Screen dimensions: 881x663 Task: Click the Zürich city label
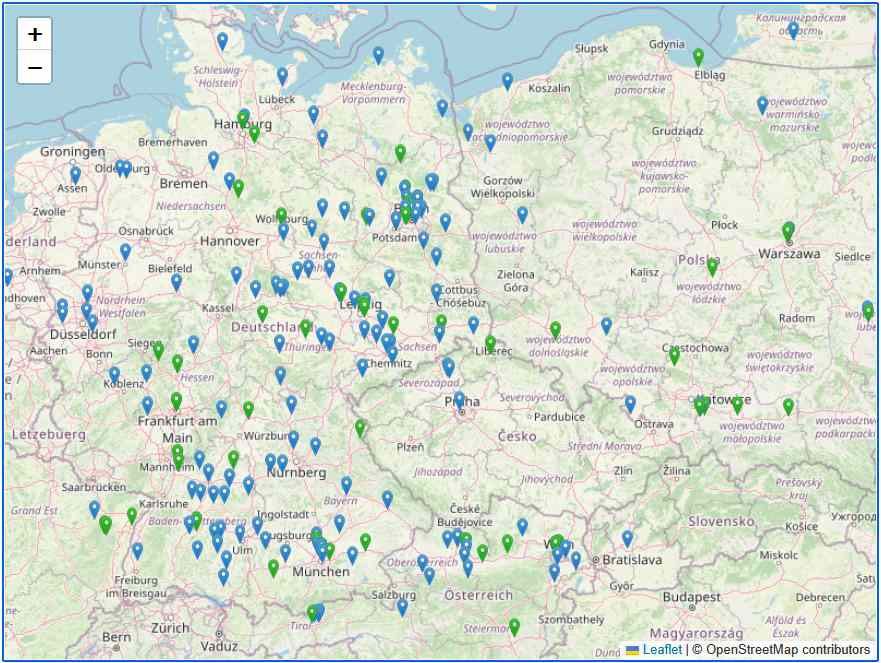(x=170, y=628)
